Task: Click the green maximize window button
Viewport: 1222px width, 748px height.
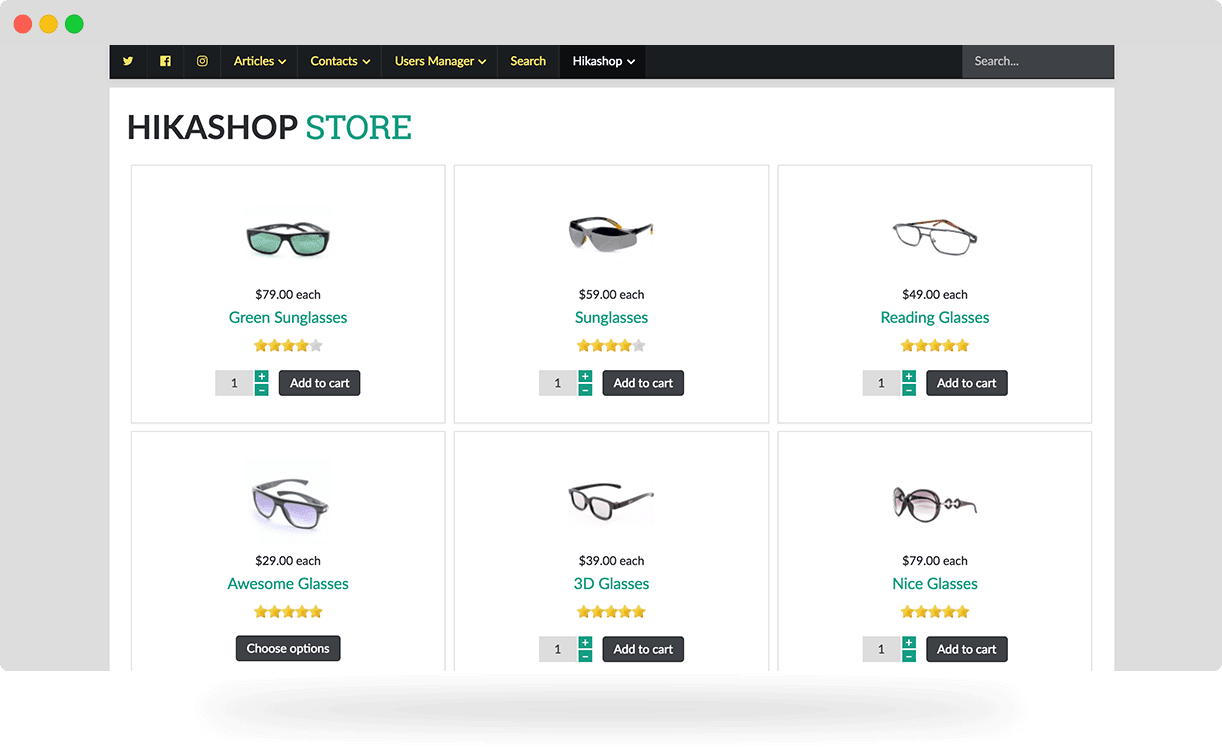Action: [74, 24]
